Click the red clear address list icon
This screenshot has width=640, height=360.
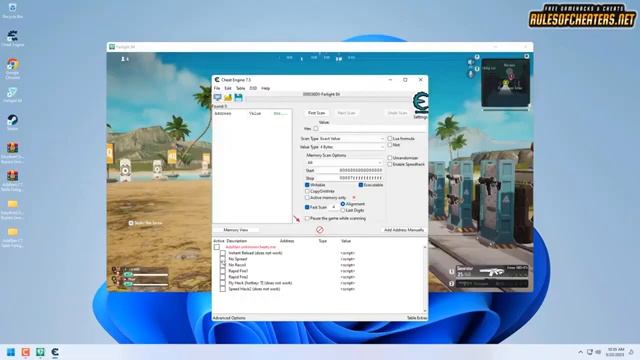click(320, 230)
